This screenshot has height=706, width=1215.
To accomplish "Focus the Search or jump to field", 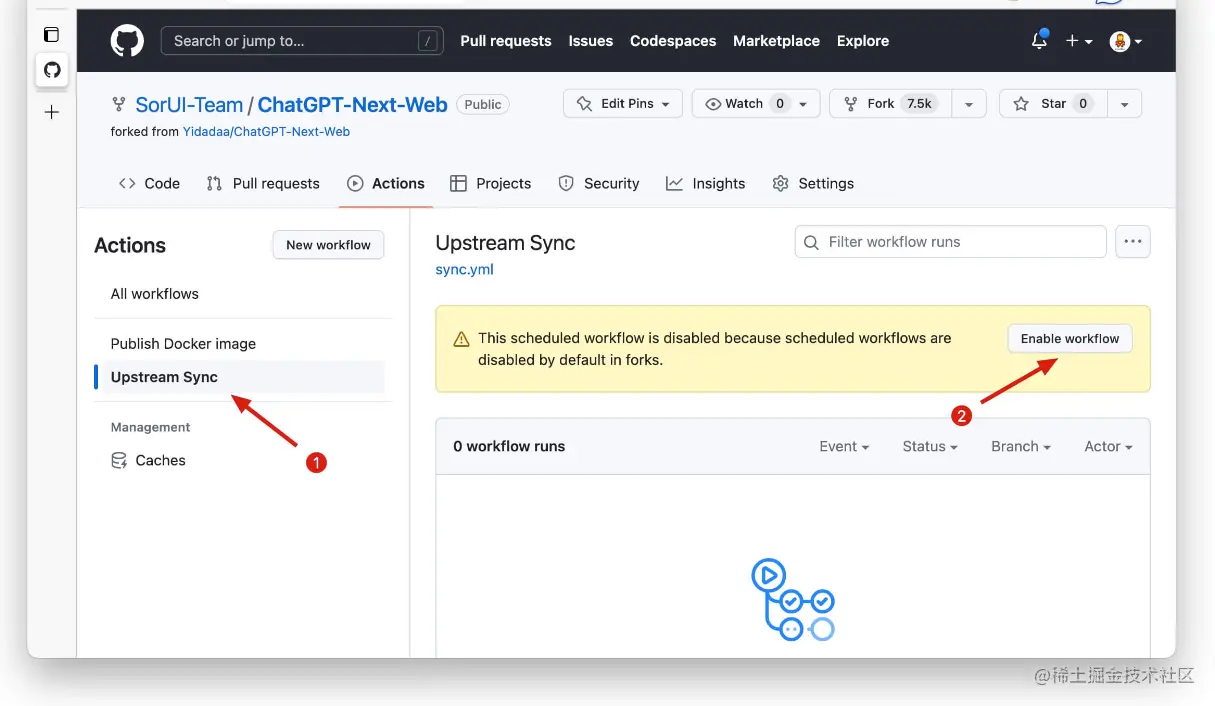I will coord(302,41).
